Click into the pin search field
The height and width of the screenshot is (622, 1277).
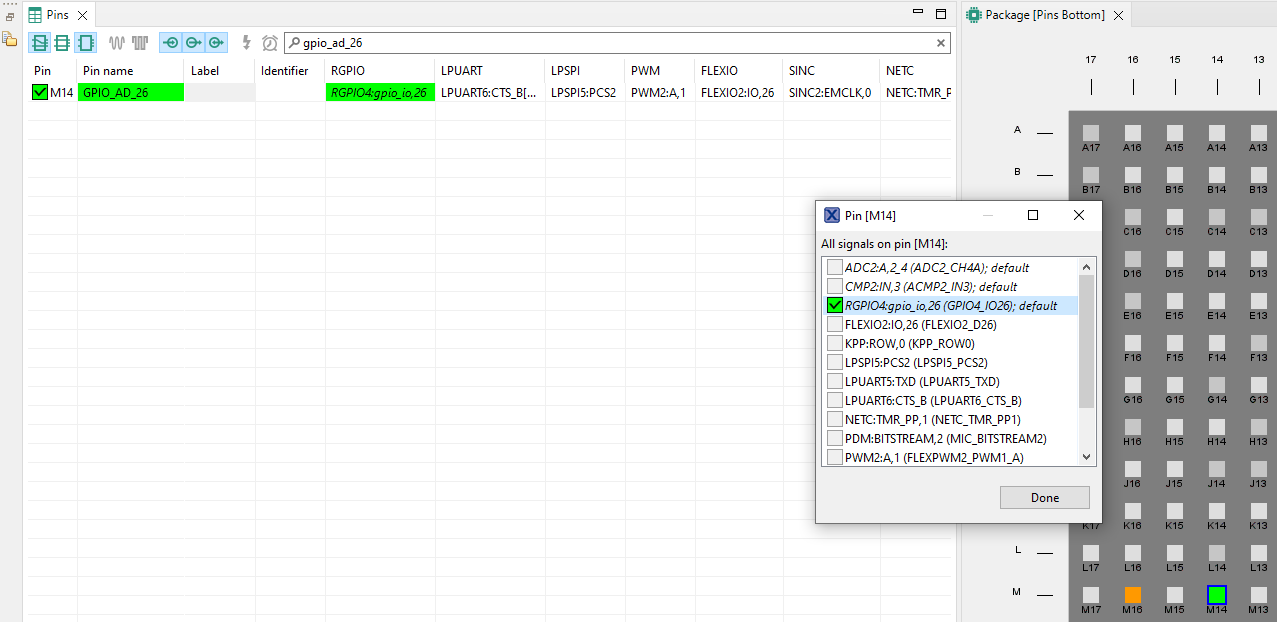610,43
